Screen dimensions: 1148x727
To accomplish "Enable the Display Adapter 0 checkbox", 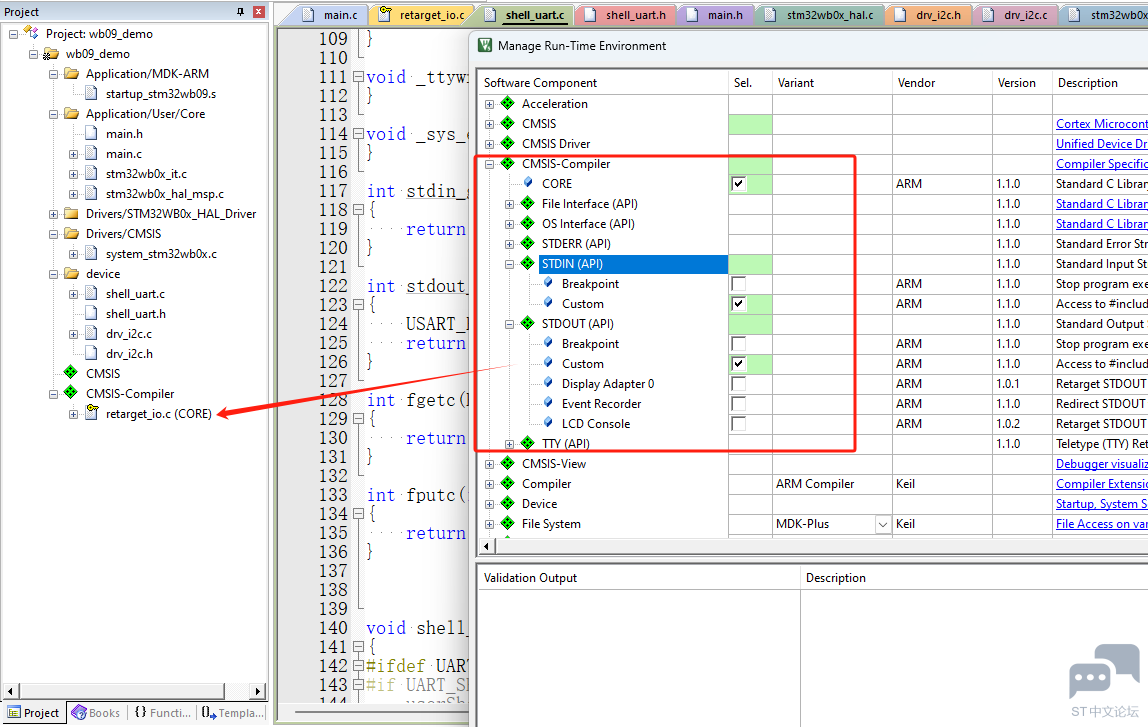I will [x=739, y=384].
